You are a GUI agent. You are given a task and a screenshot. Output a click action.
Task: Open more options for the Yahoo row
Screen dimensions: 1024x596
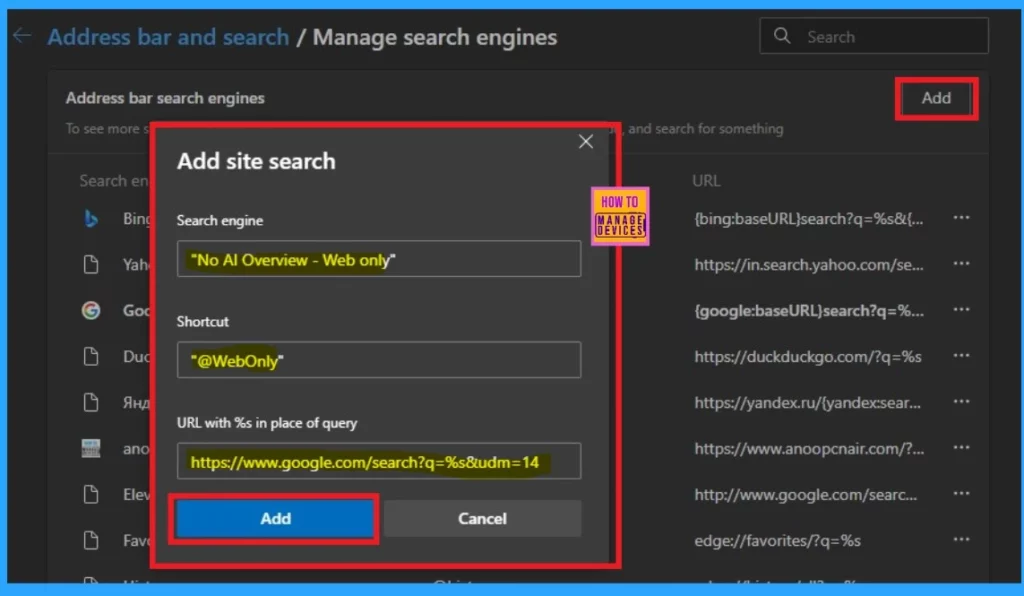tap(961, 264)
